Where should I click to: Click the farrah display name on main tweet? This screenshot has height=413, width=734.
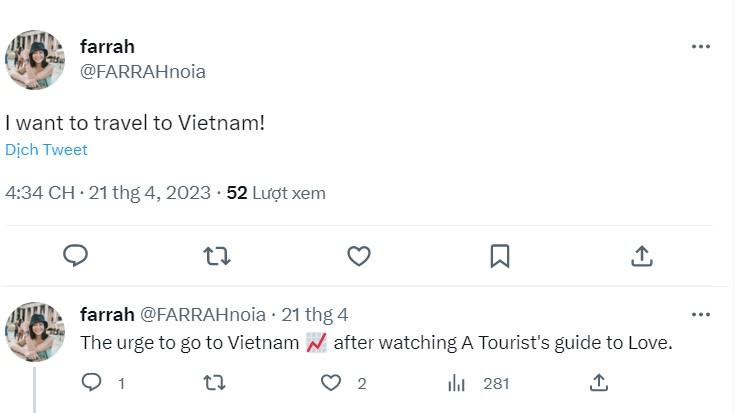click(107, 47)
